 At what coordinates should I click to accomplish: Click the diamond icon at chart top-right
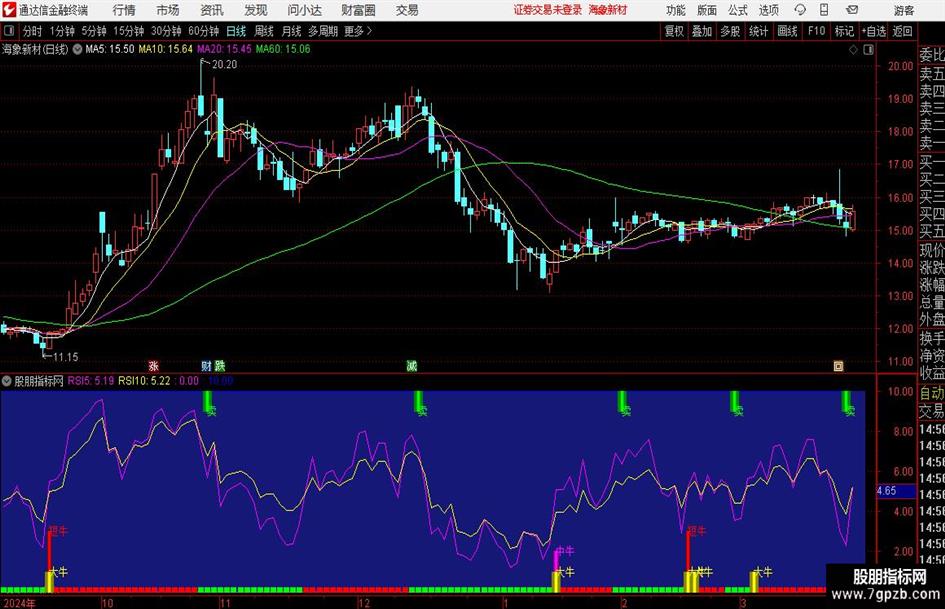[x=853, y=50]
